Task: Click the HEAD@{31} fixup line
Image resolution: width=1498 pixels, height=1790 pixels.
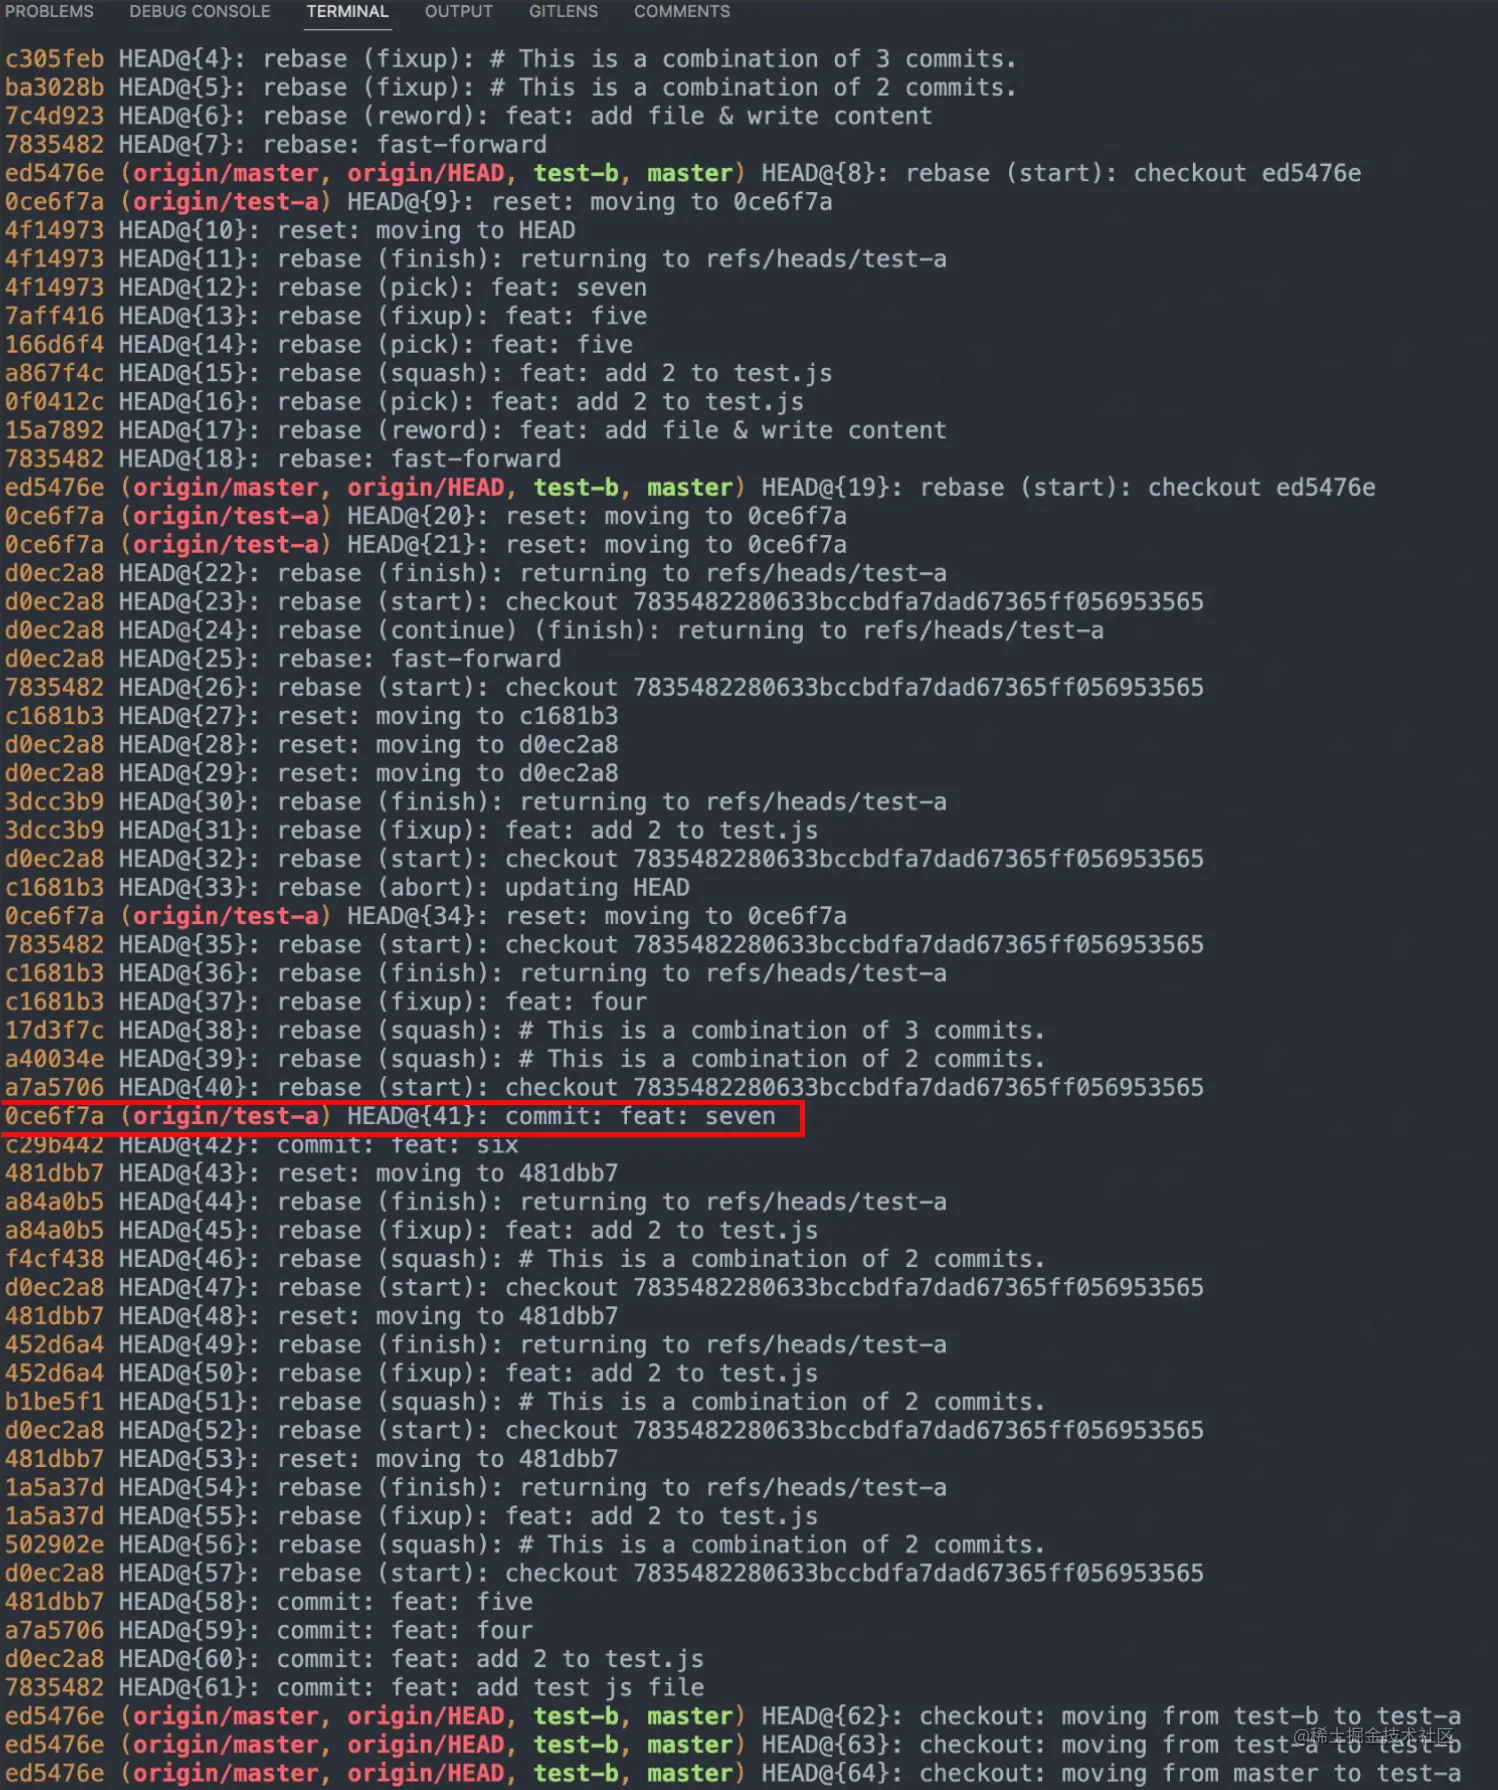Action: click(411, 831)
